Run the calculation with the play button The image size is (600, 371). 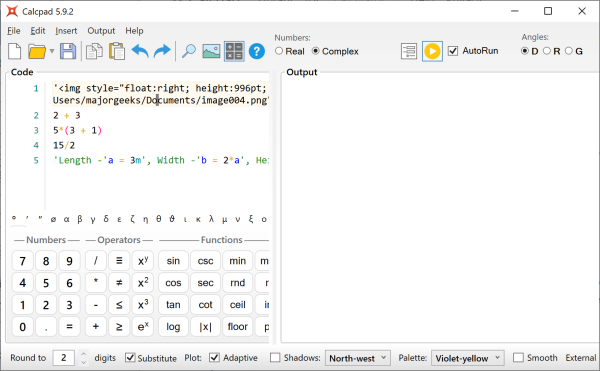[432, 51]
